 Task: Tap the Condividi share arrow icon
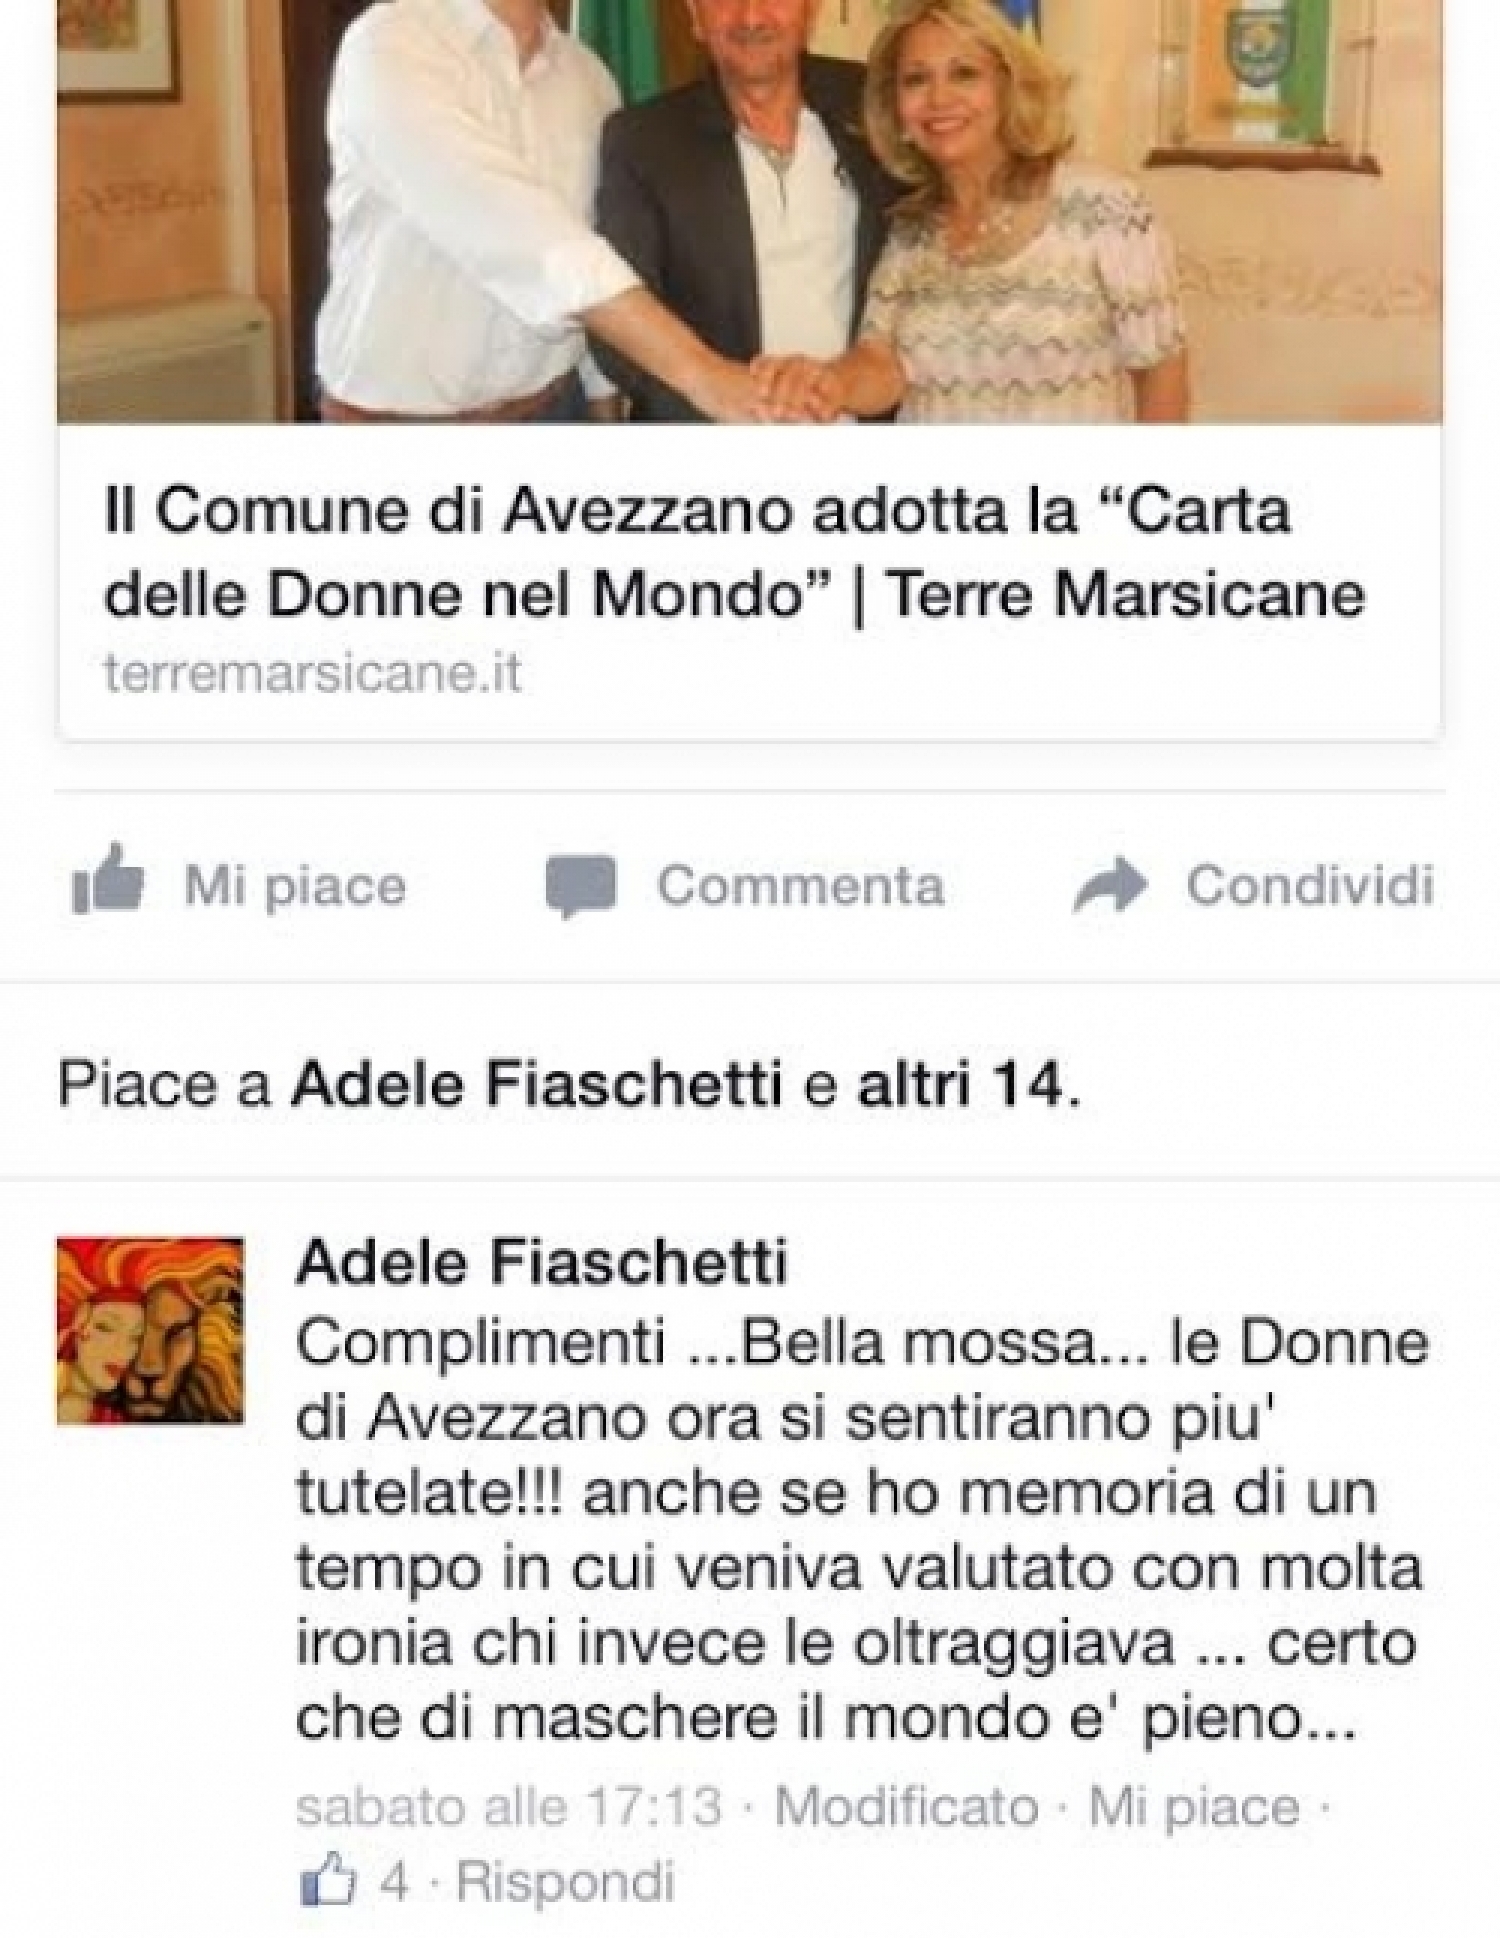[1108, 884]
